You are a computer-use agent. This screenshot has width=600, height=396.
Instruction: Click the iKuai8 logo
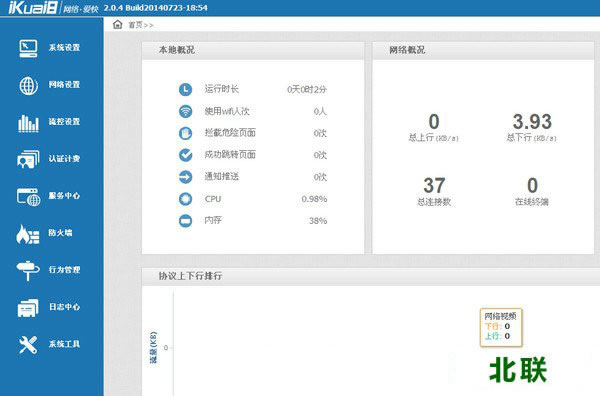[33, 8]
